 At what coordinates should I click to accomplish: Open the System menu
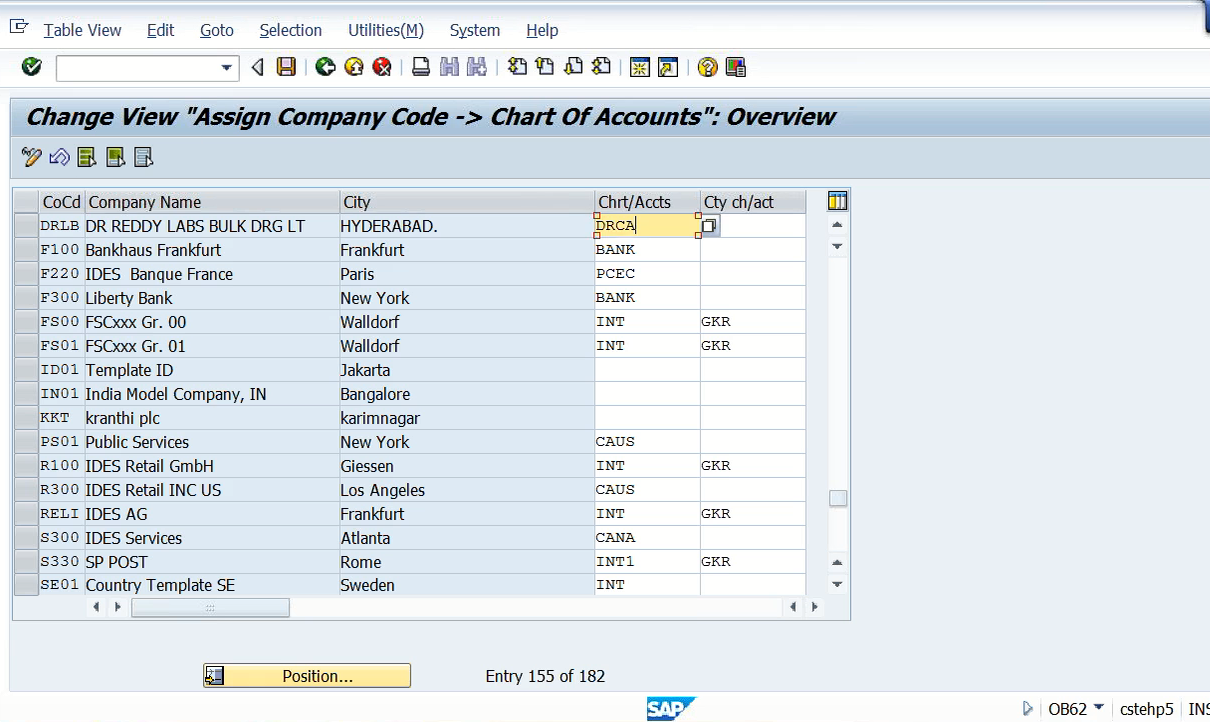click(x=475, y=30)
